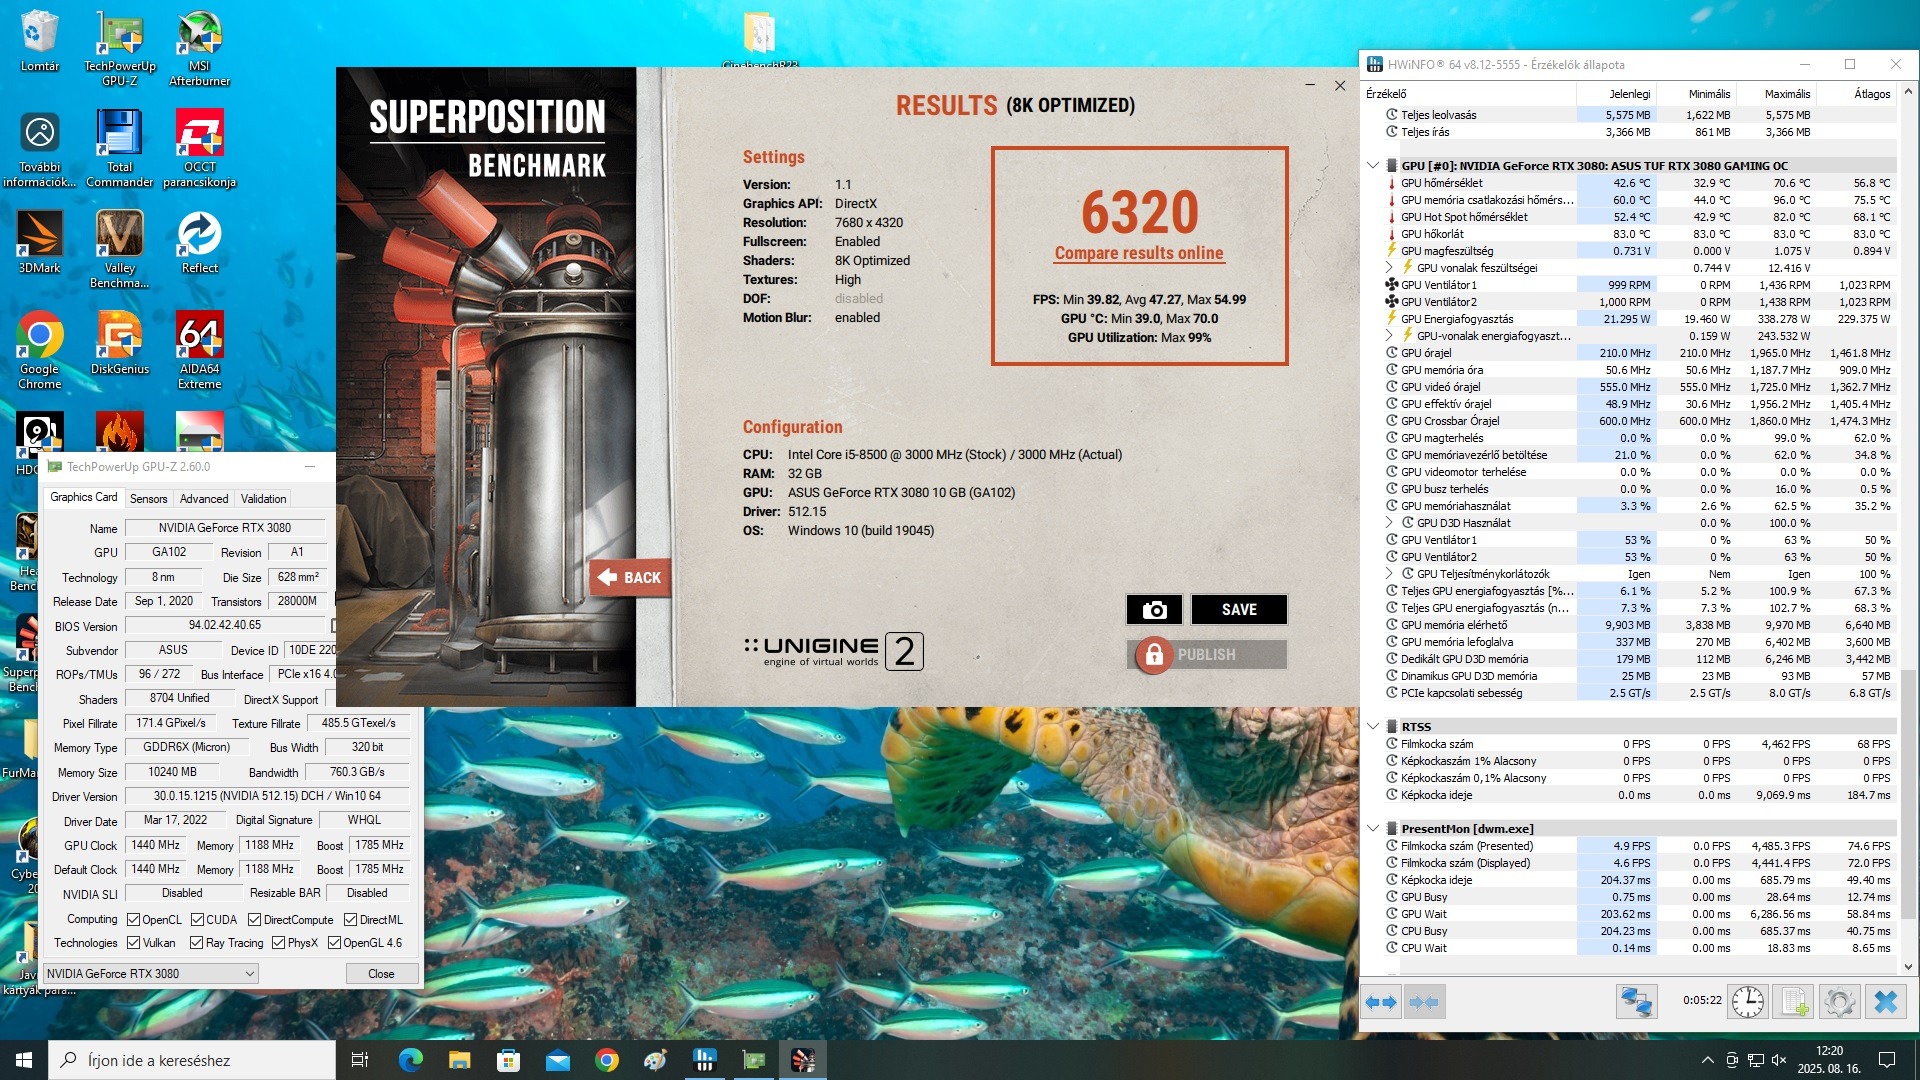Toggle the Ray Tracing checkbox
Image resolution: width=1920 pixels, height=1080 pixels.
tap(197, 943)
